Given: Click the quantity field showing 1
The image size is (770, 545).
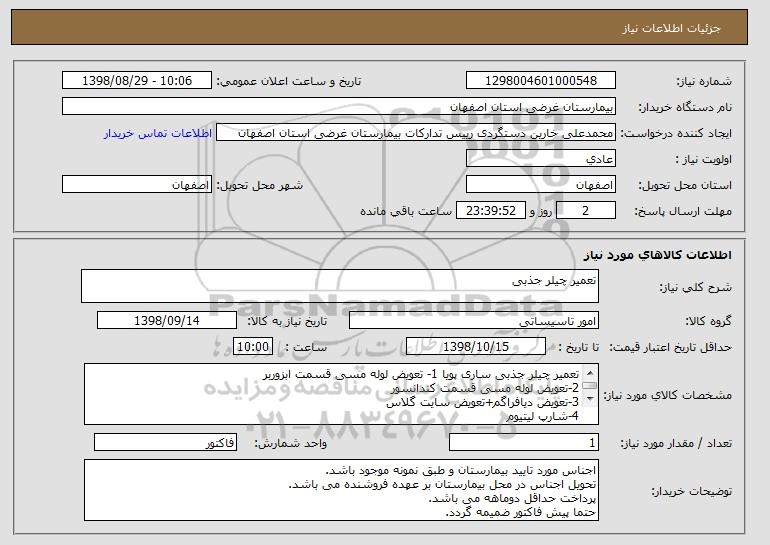Looking at the screenshot, I should tap(524, 443).
